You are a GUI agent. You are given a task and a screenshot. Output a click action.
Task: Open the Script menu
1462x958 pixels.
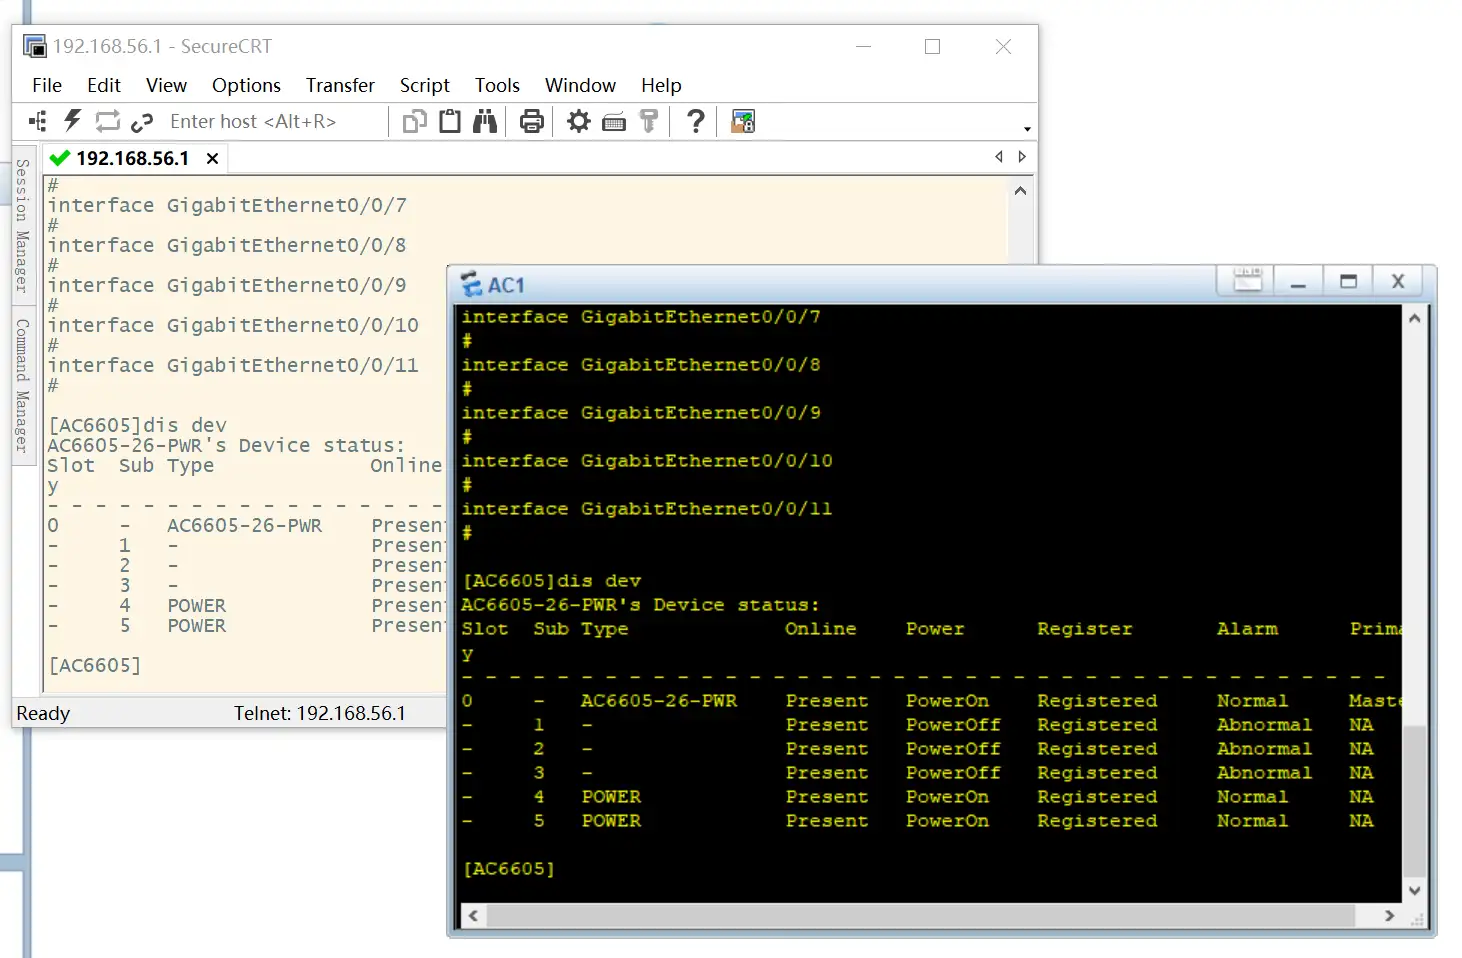click(x=424, y=85)
